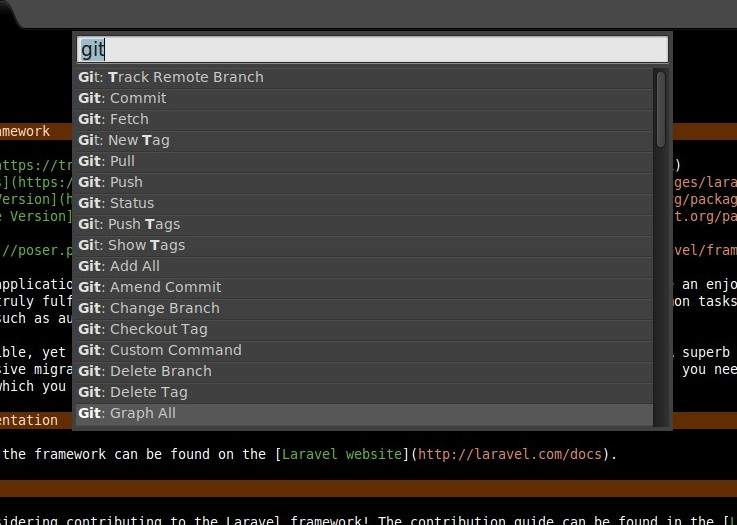Screen dimensions: 737x525
Task: Select Git: Amend Commit entry
Action: coord(364,287)
